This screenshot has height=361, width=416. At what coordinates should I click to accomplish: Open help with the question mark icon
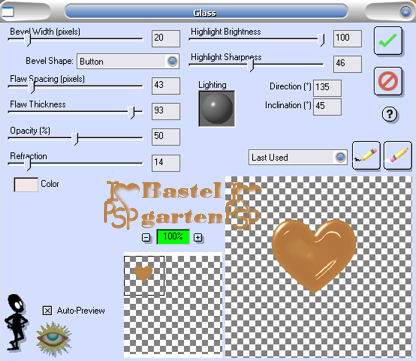pos(389,114)
